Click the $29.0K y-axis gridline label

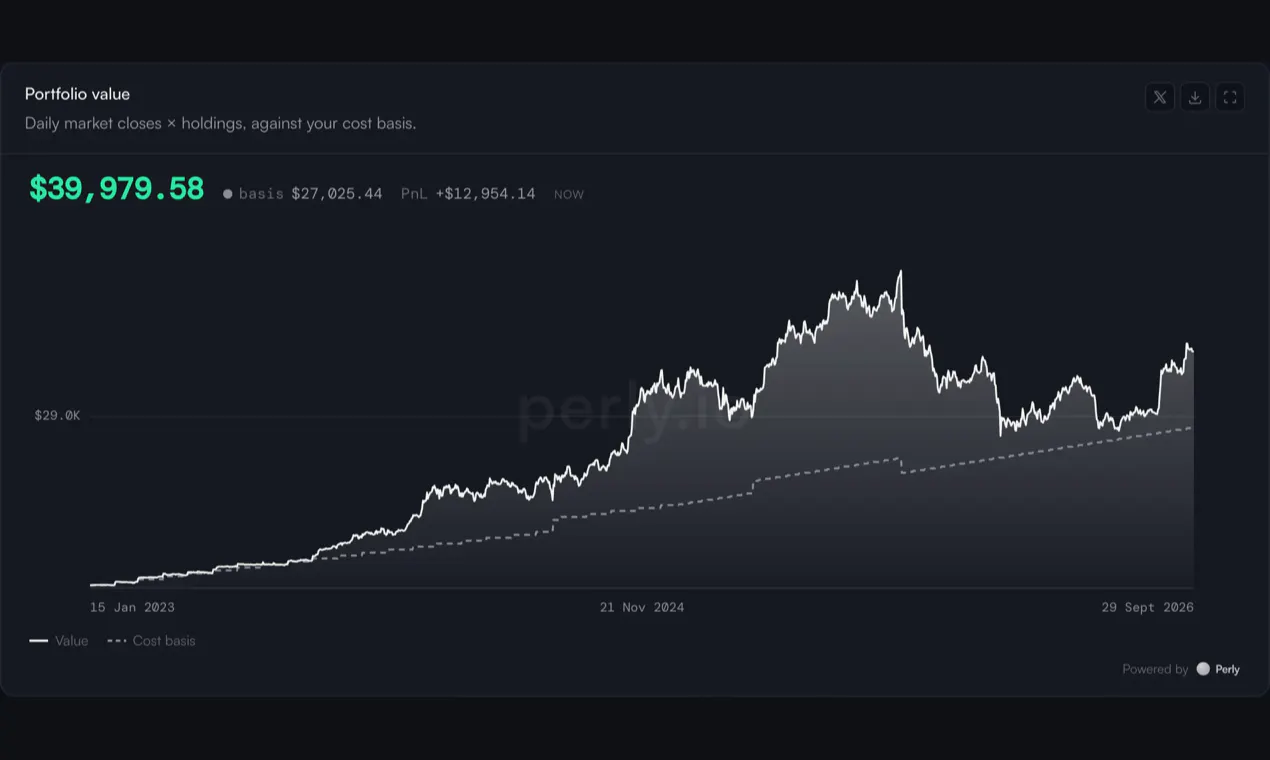(x=57, y=415)
